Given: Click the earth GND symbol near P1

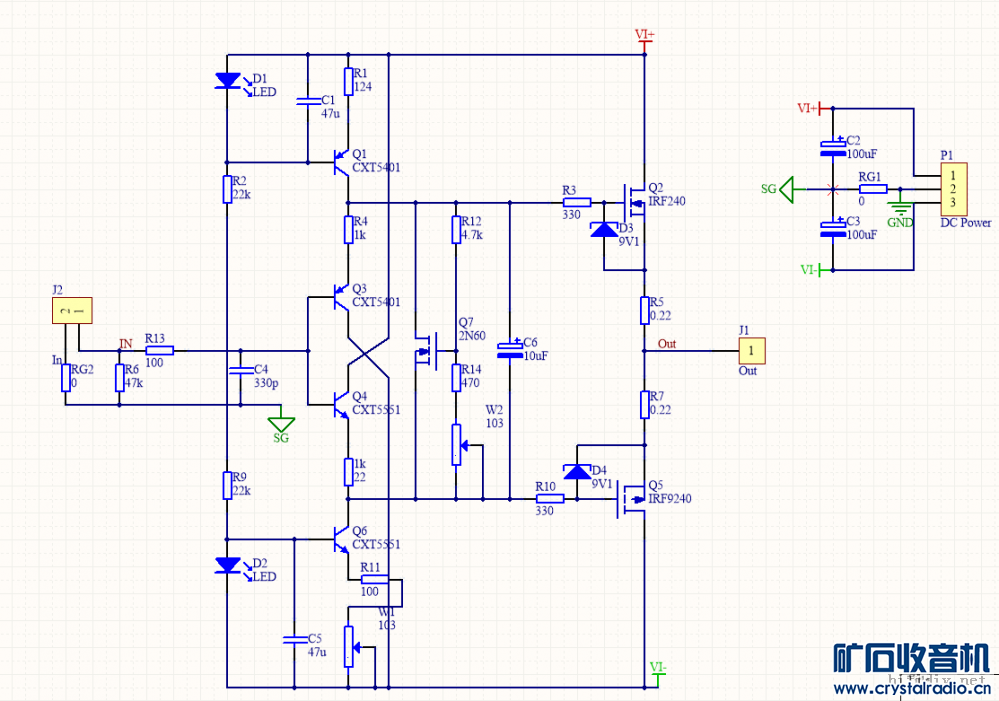Looking at the screenshot, I should [900, 208].
